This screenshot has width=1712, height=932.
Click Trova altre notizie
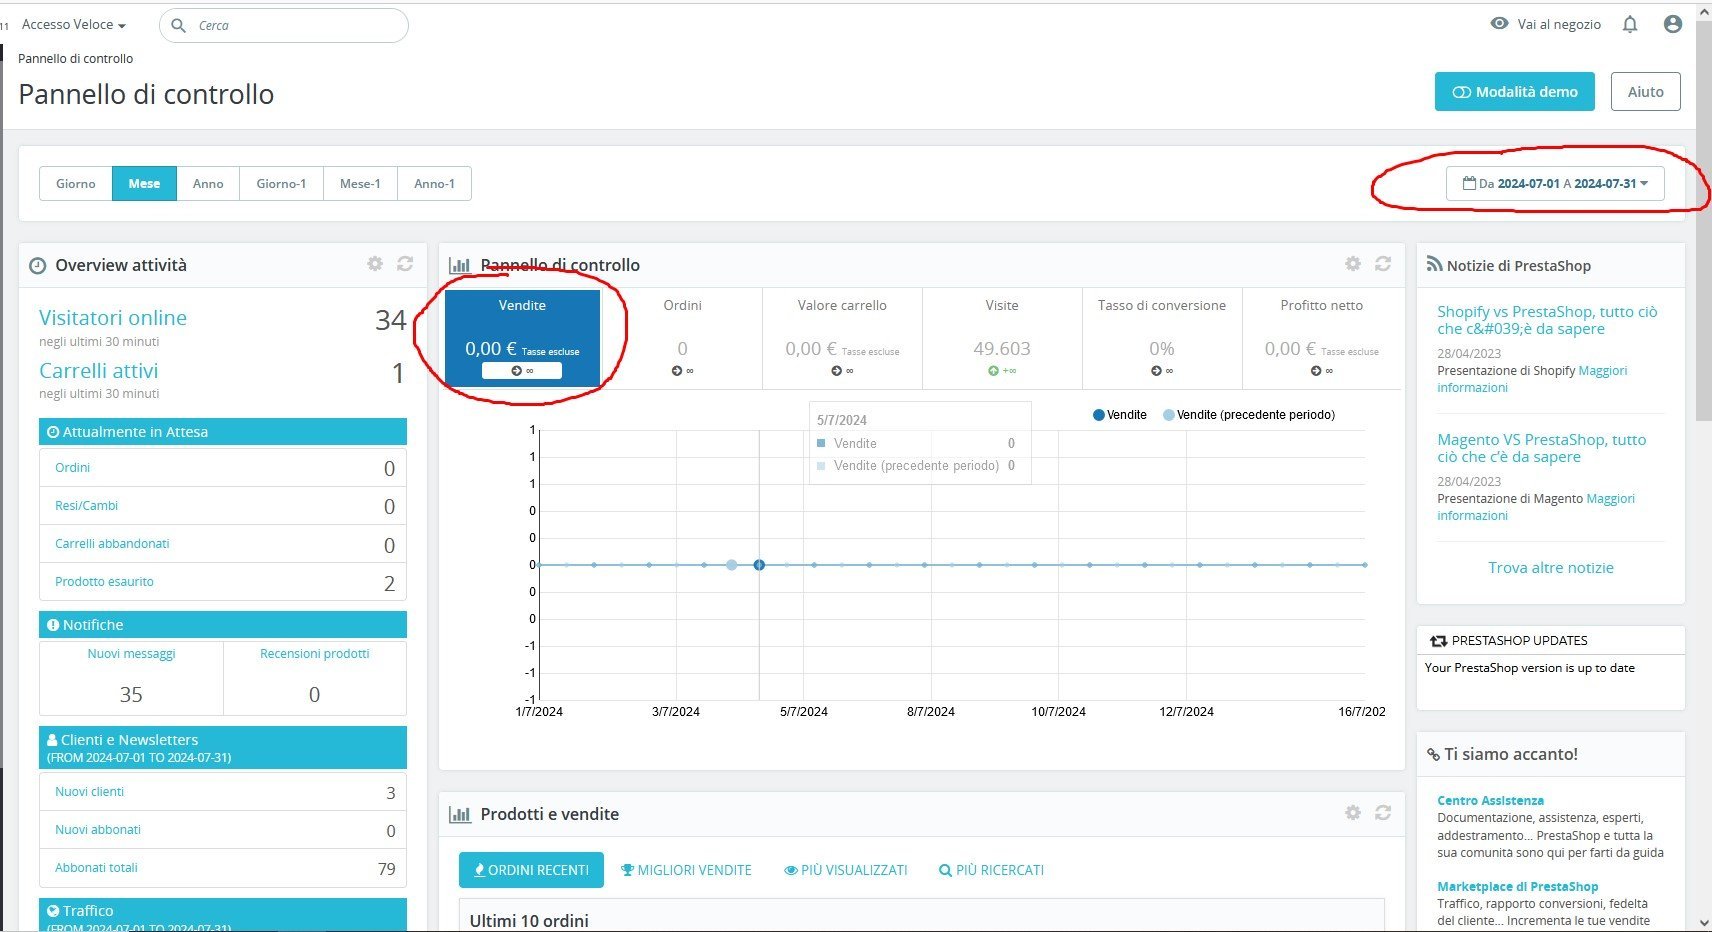pyautogui.click(x=1551, y=568)
